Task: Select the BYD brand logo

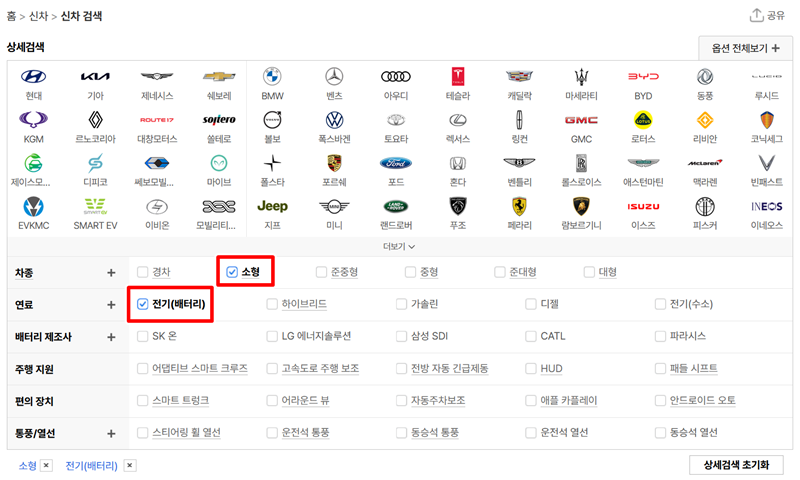Action: click(643, 77)
